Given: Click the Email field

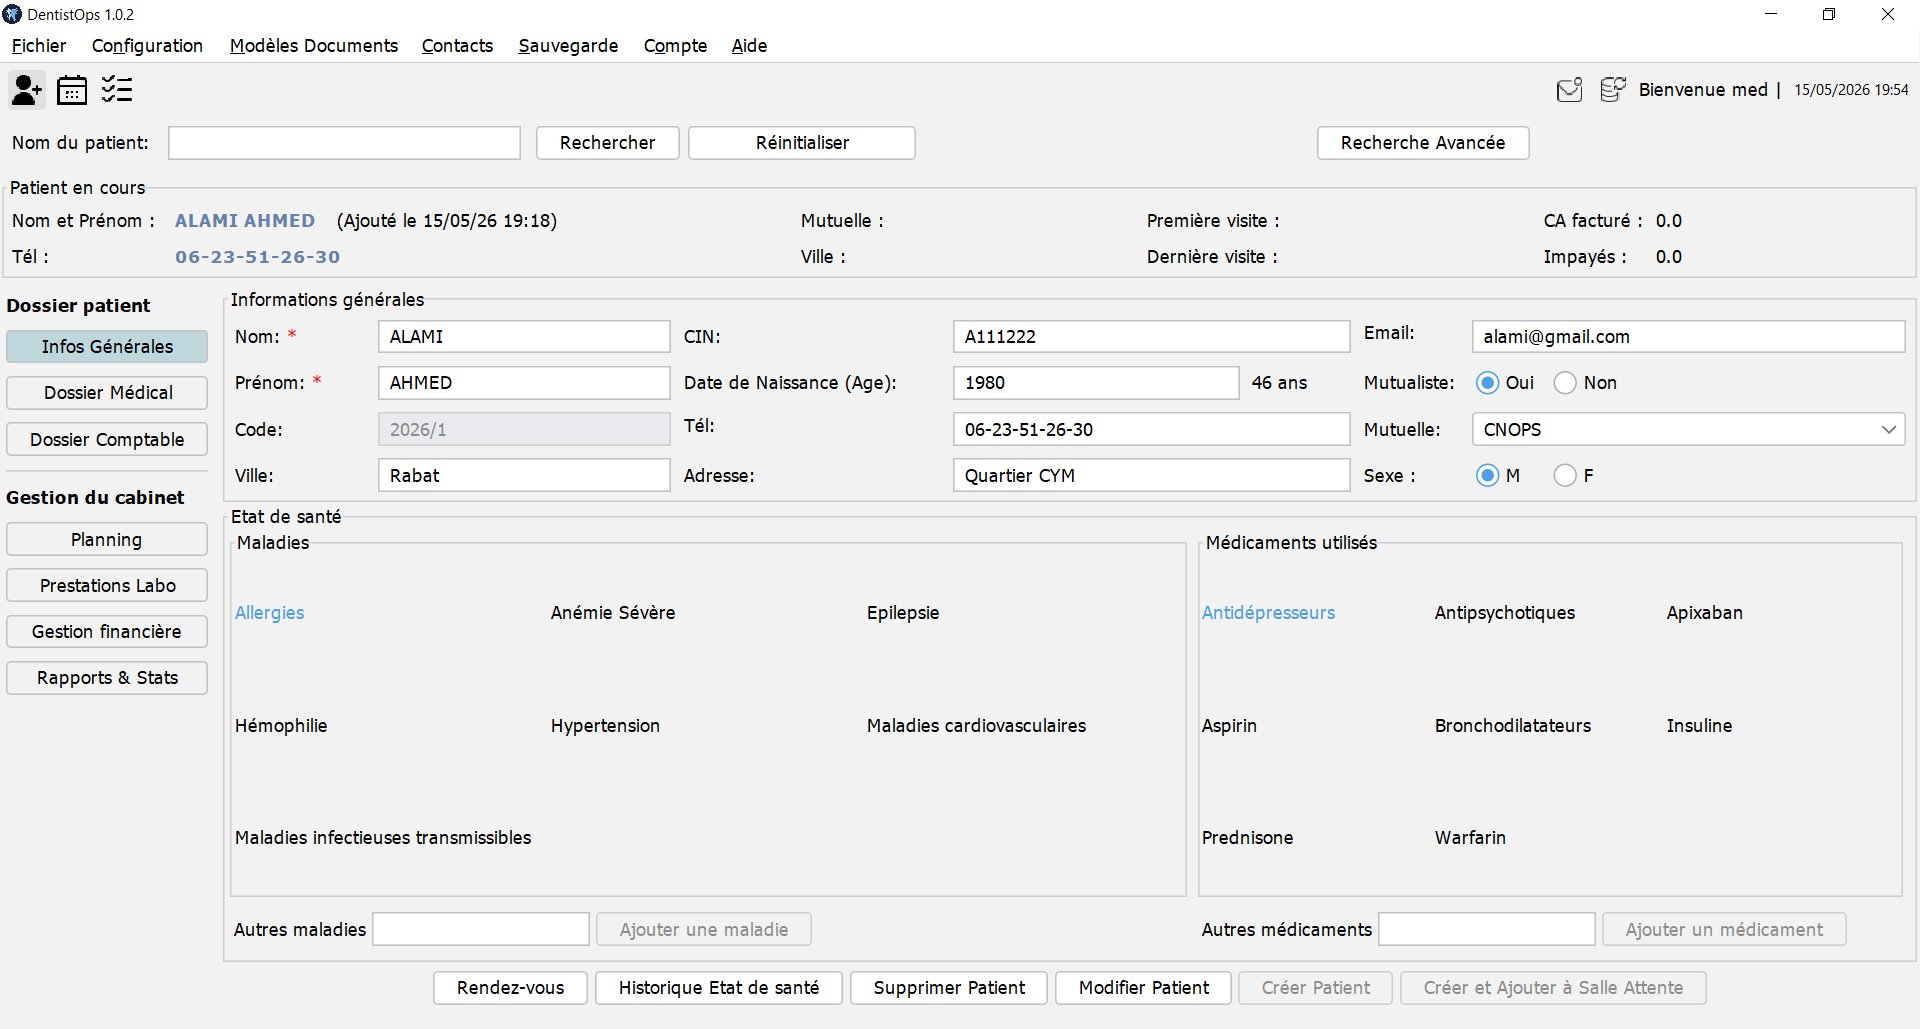Looking at the screenshot, I should pyautogui.click(x=1688, y=337).
